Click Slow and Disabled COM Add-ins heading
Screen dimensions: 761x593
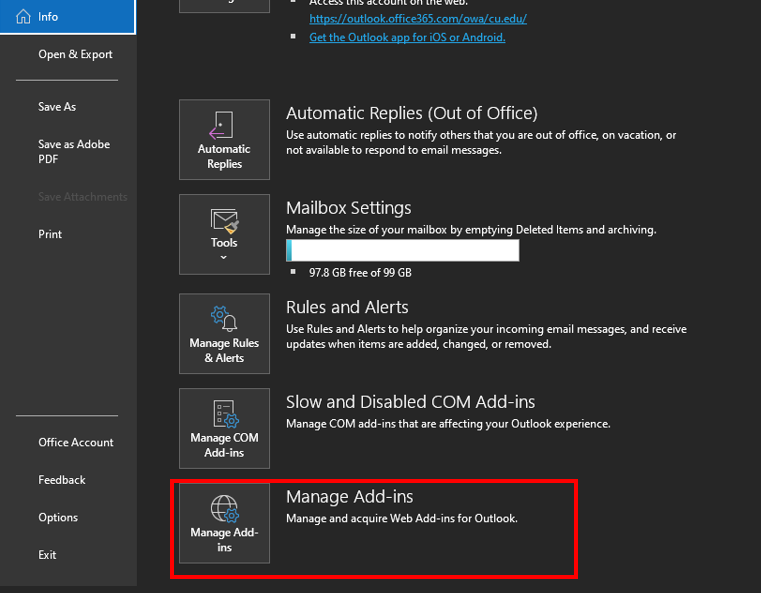tap(410, 402)
